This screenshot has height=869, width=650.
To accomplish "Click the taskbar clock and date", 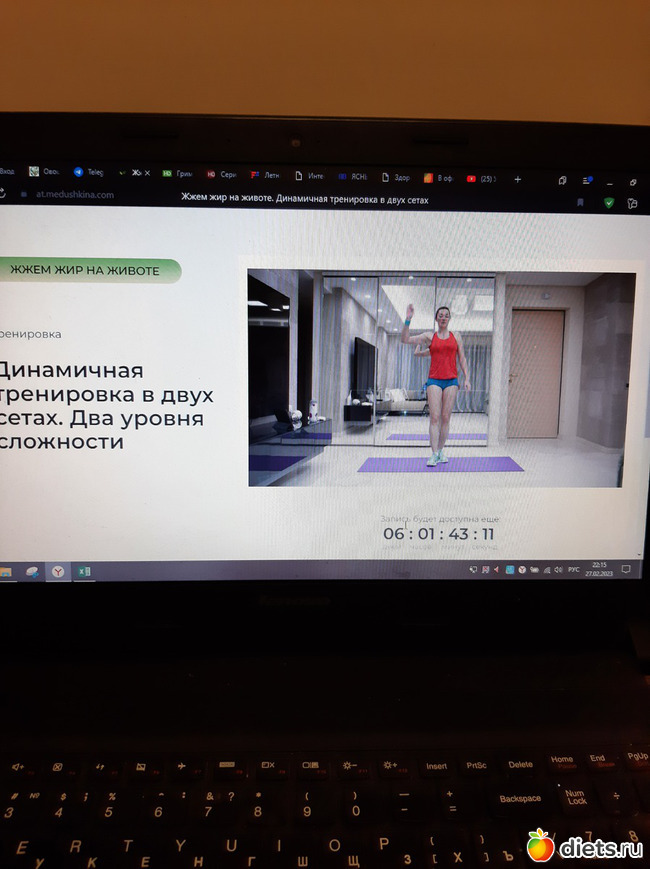I will point(597,569).
